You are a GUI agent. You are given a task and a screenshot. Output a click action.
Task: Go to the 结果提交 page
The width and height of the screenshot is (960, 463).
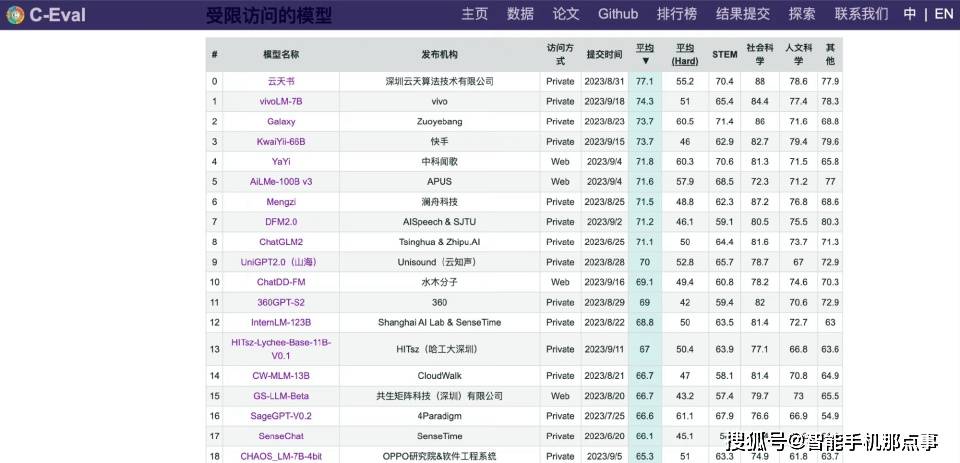point(743,14)
